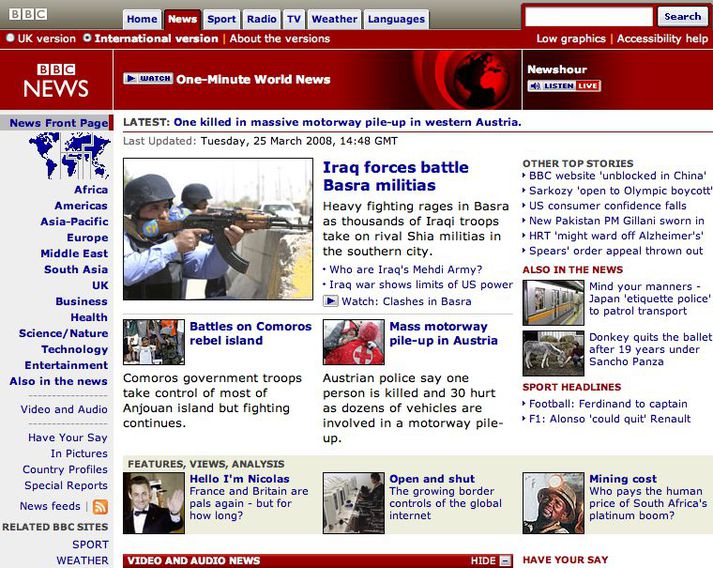The width and height of the screenshot is (713, 568).
Task: Open About the versions link
Action: (x=280, y=39)
